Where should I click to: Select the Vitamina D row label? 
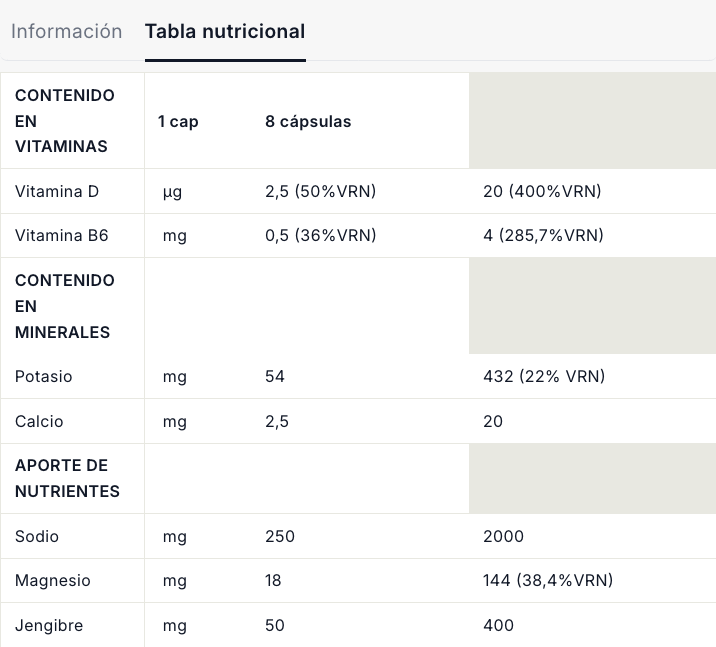tap(57, 191)
